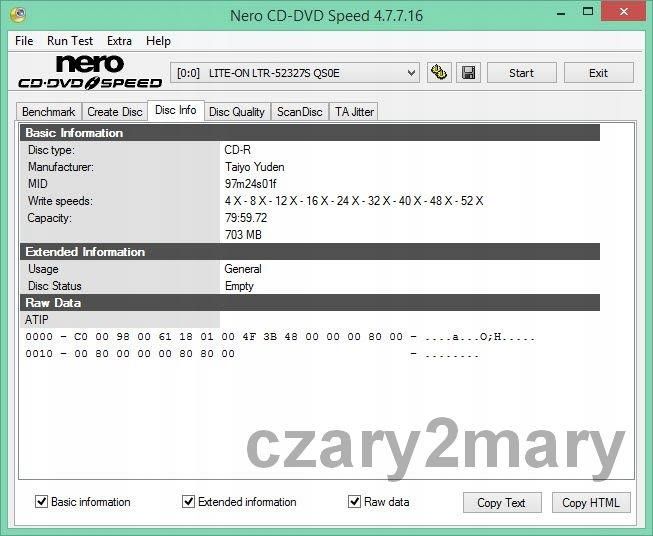The image size is (653, 536).
Task: Maximize the Nero window
Action: (x=588, y=12)
